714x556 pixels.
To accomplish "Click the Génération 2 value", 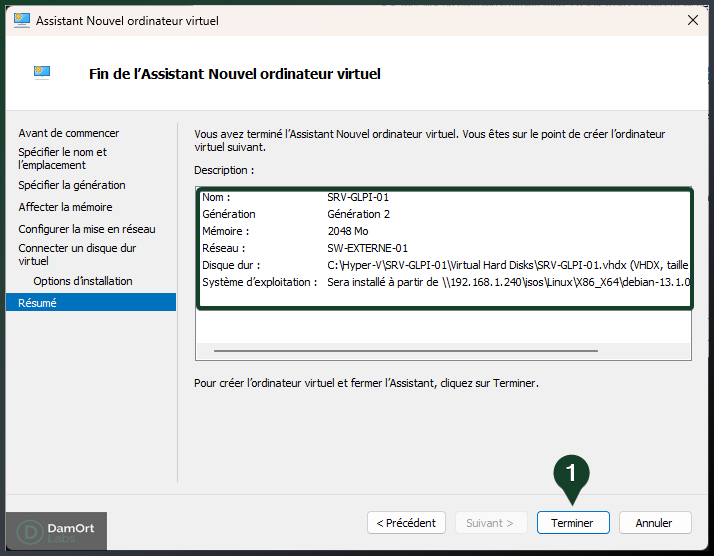I will [x=358, y=214].
